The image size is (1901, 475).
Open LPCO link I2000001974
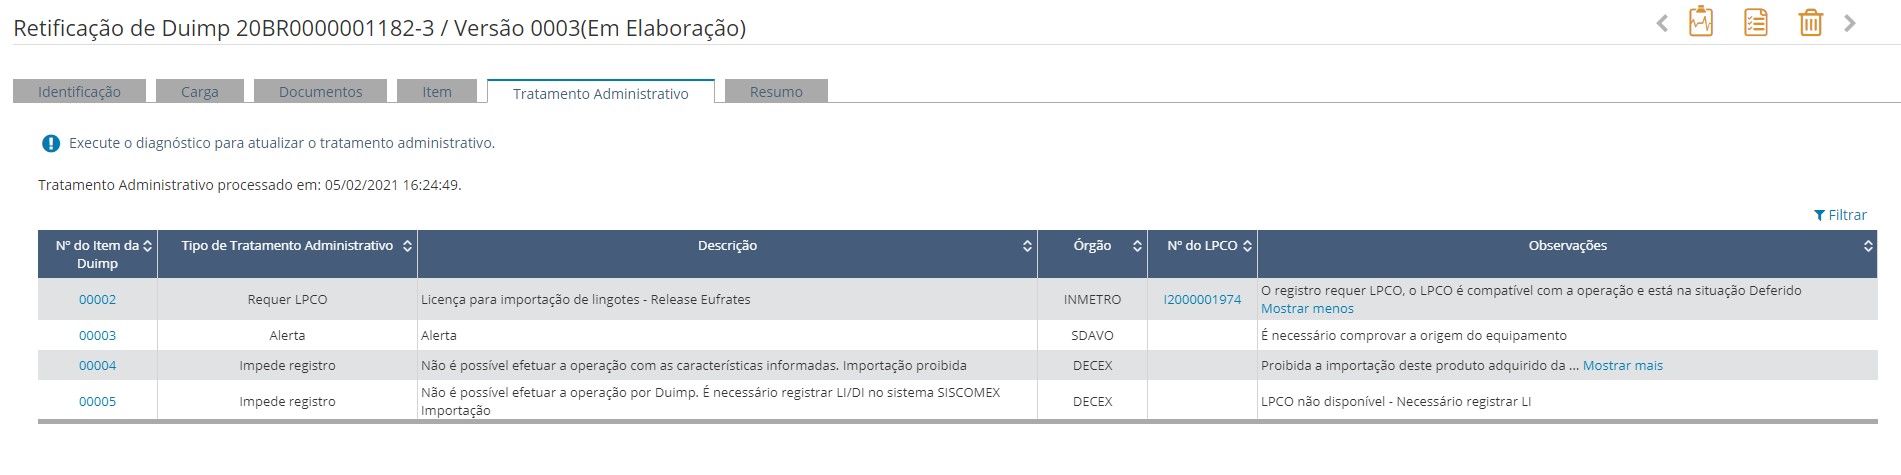point(1202,299)
